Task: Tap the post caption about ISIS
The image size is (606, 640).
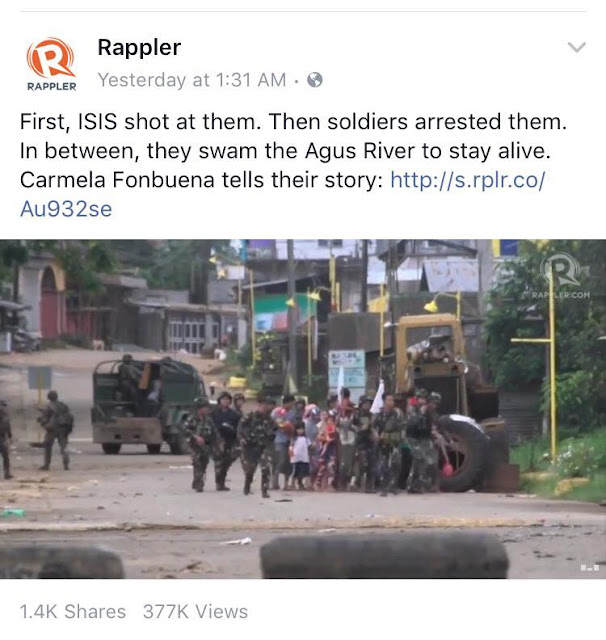Action: pos(293,165)
